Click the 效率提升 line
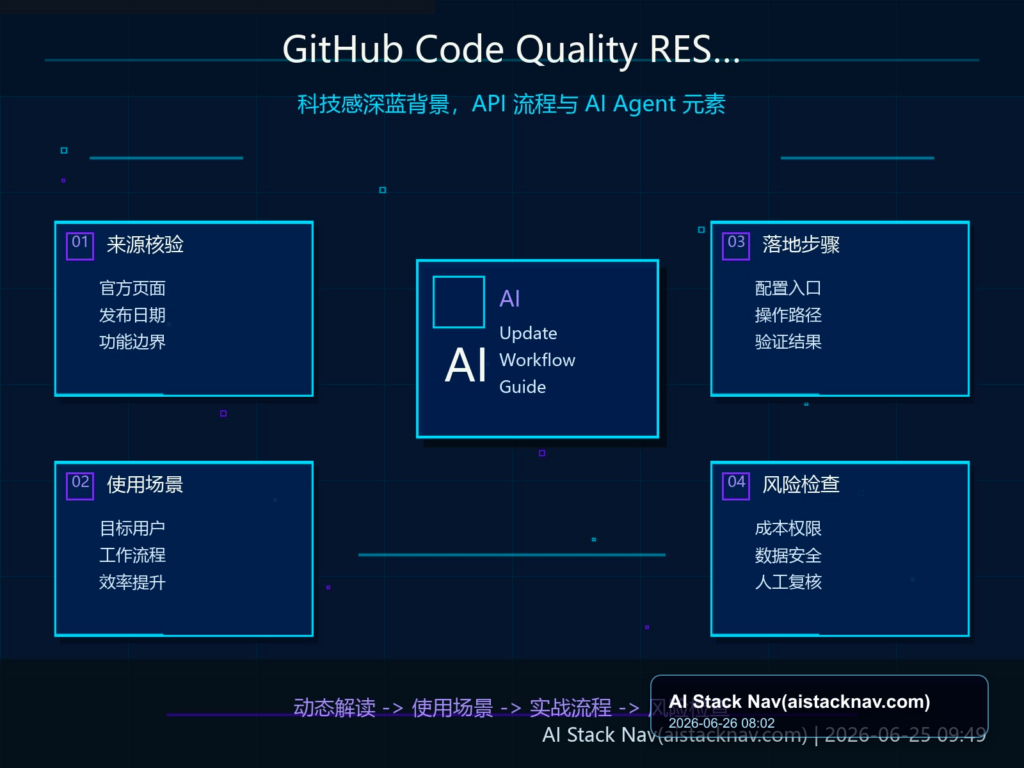Viewport: 1024px width, 768px height. point(133,582)
